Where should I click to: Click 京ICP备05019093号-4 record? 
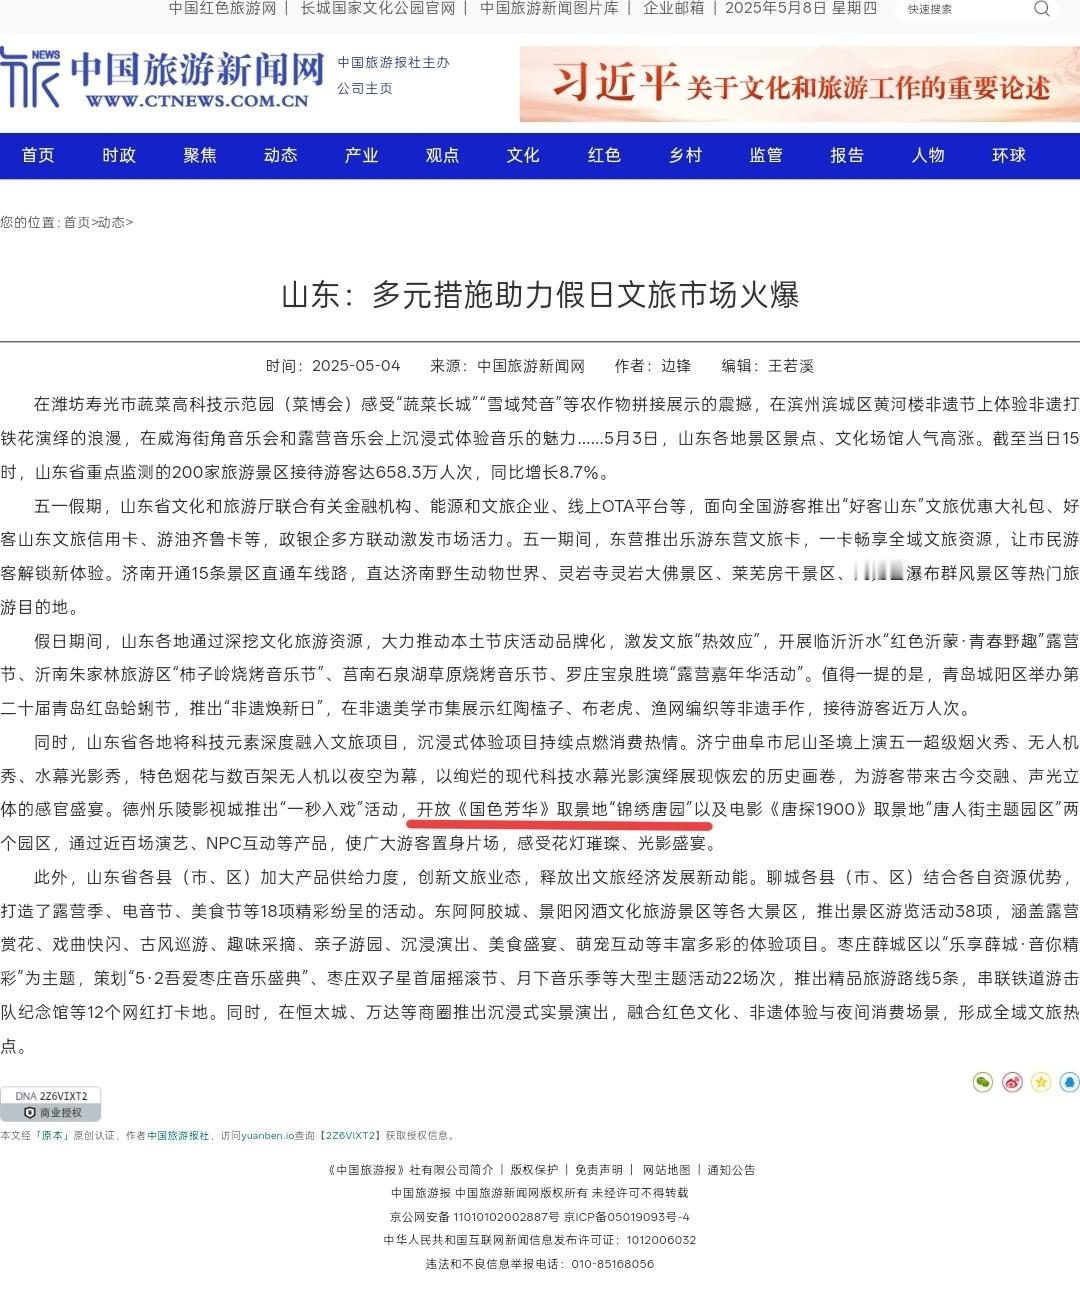click(x=627, y=1217)
